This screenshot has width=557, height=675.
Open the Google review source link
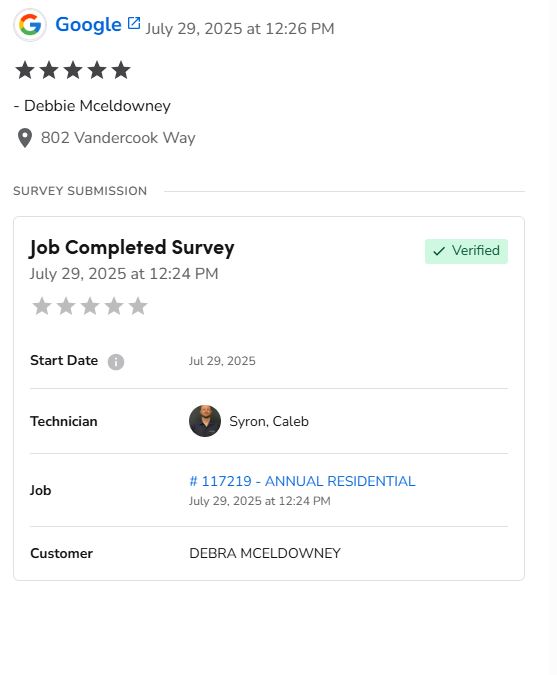88,25
